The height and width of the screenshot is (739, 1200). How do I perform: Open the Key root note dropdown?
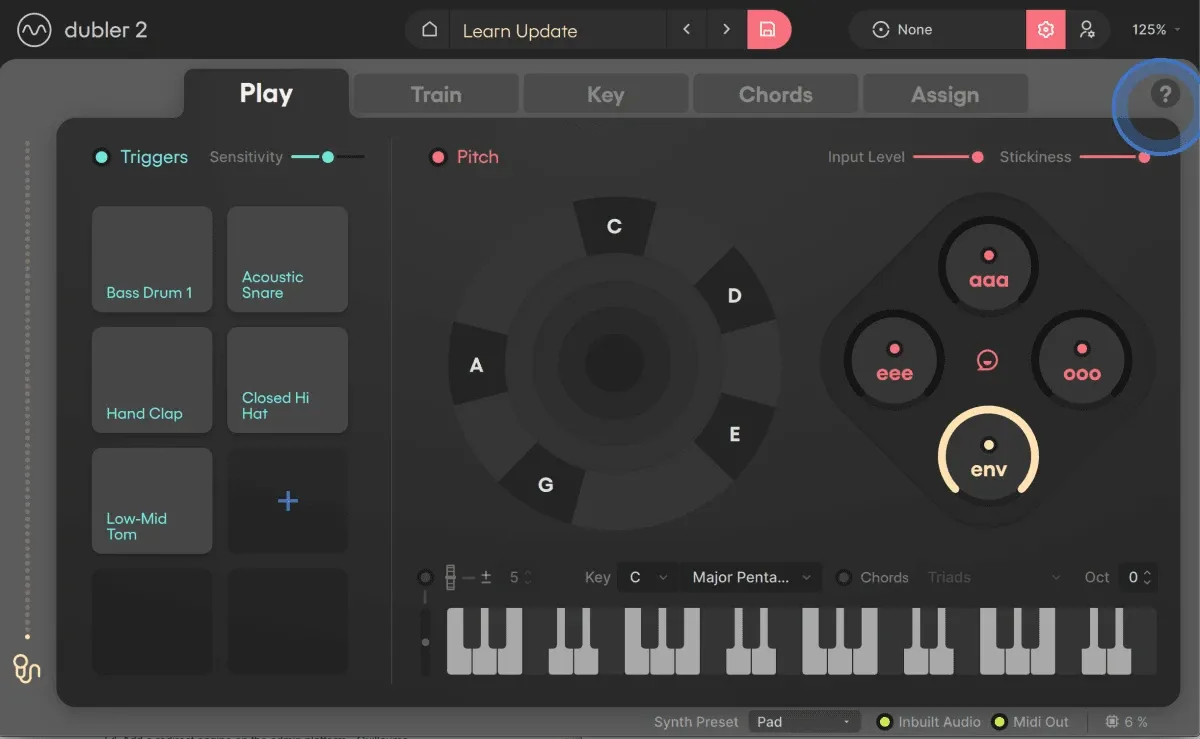pos(648,577)
